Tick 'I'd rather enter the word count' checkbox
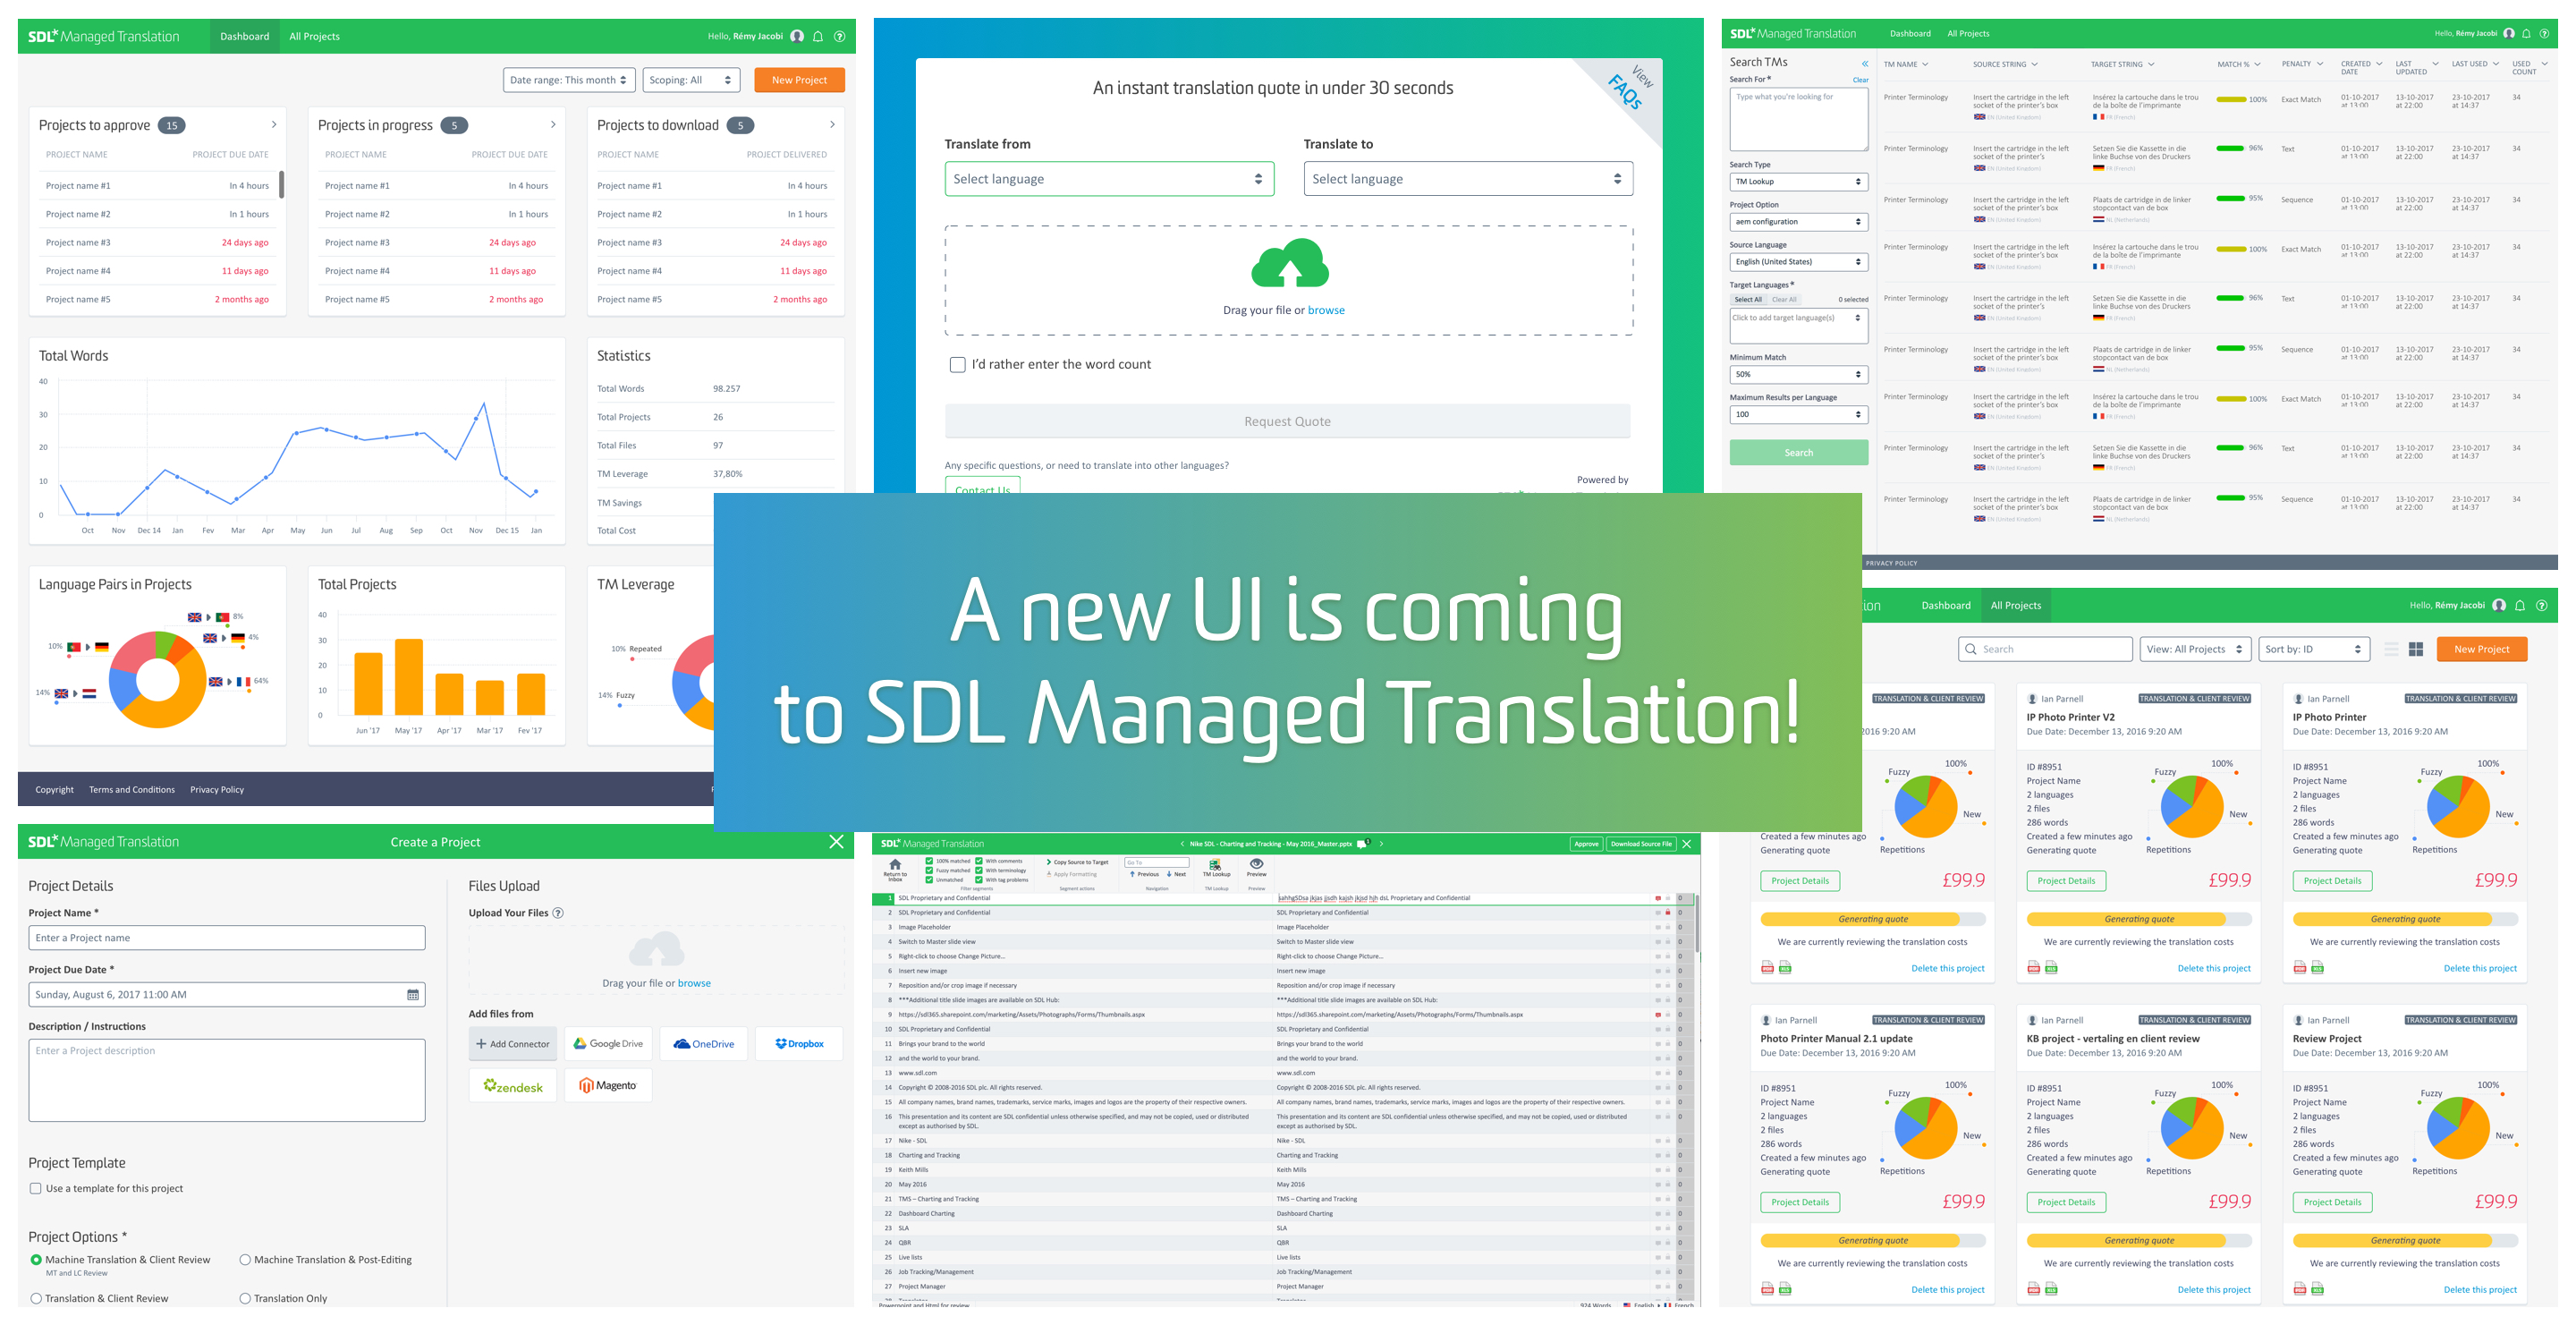This screenshot has height=1325, width=2576. [958, 365]
